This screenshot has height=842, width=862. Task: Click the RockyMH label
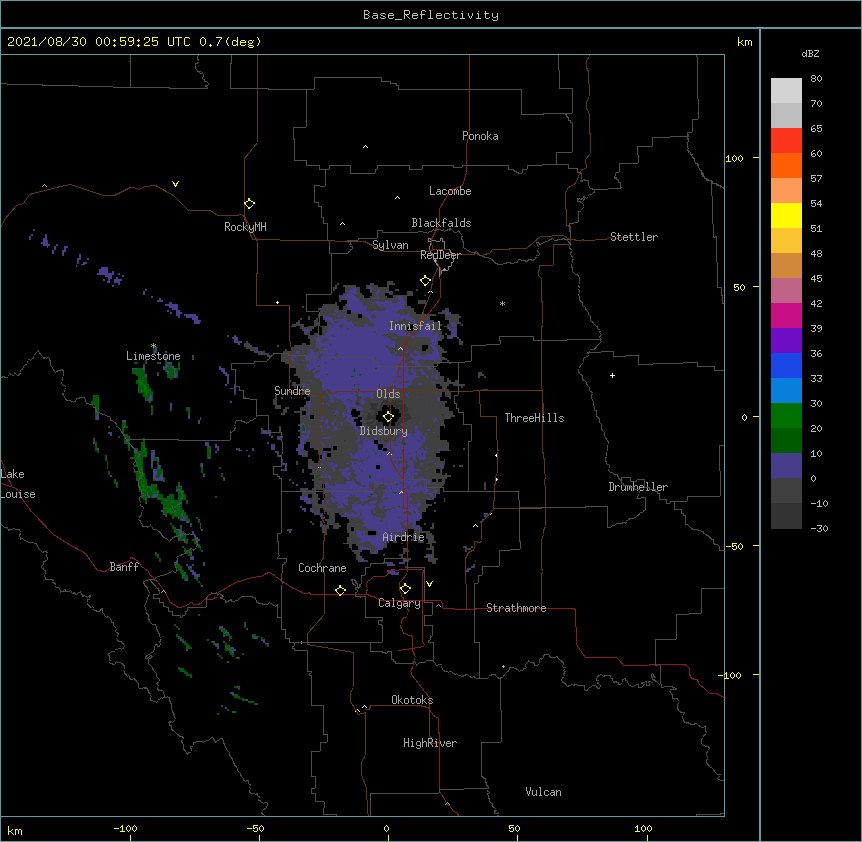click(245, 226)
